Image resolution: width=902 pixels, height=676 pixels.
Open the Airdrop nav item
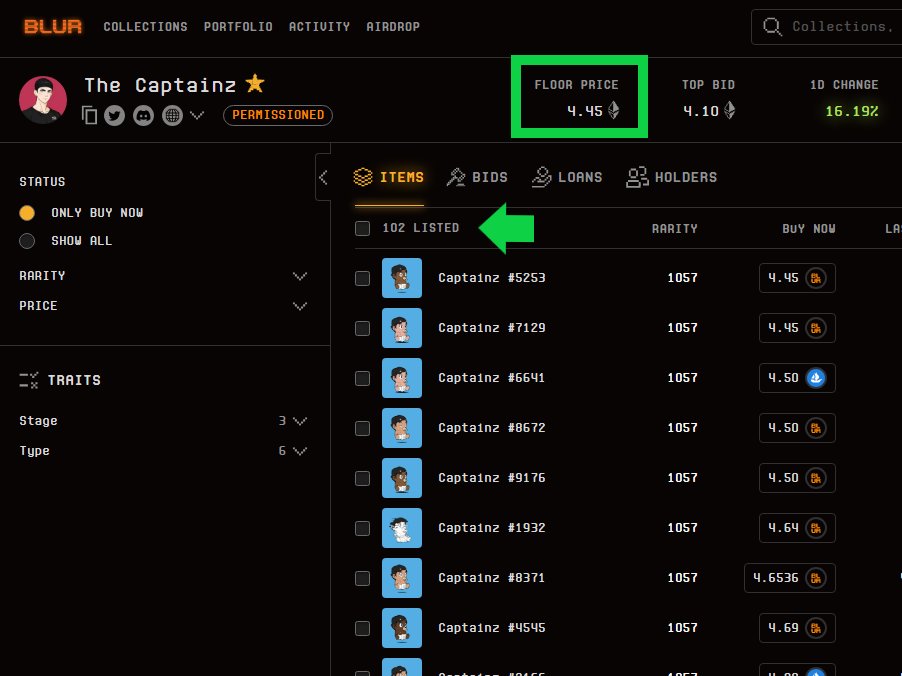(393, 26)
